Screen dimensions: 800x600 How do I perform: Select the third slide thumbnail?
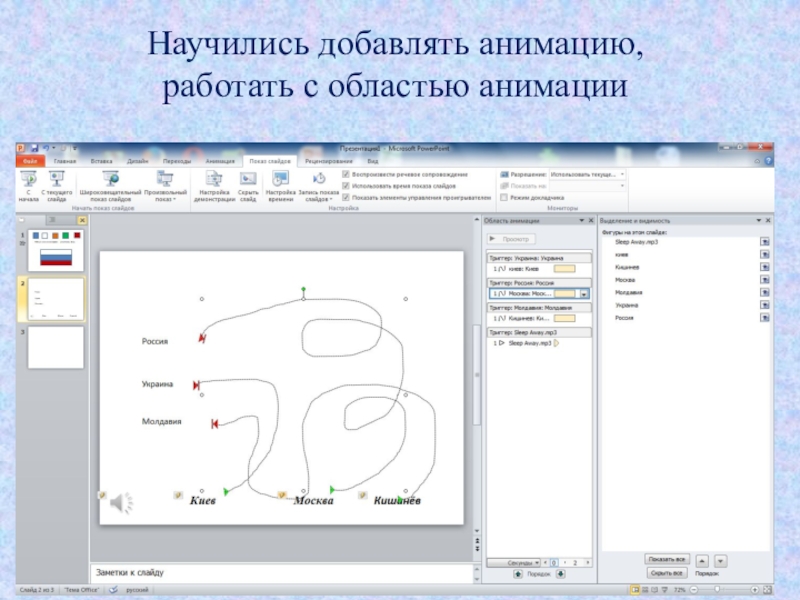55,347
